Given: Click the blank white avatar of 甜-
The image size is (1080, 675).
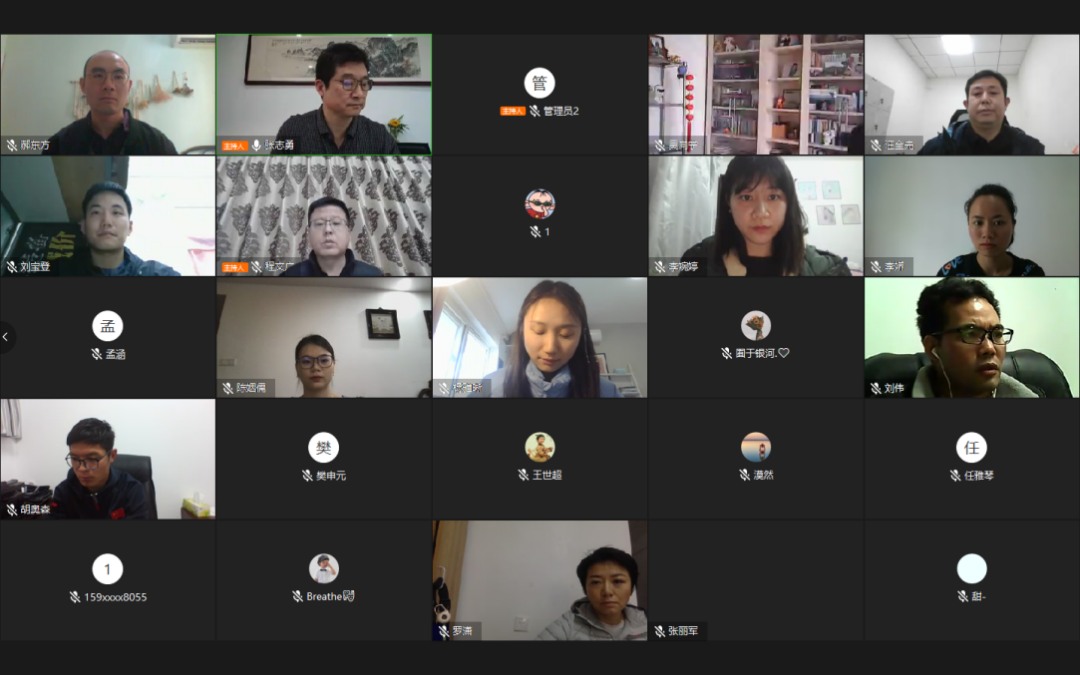Looking at the screenshot, I should coord(972,568).
